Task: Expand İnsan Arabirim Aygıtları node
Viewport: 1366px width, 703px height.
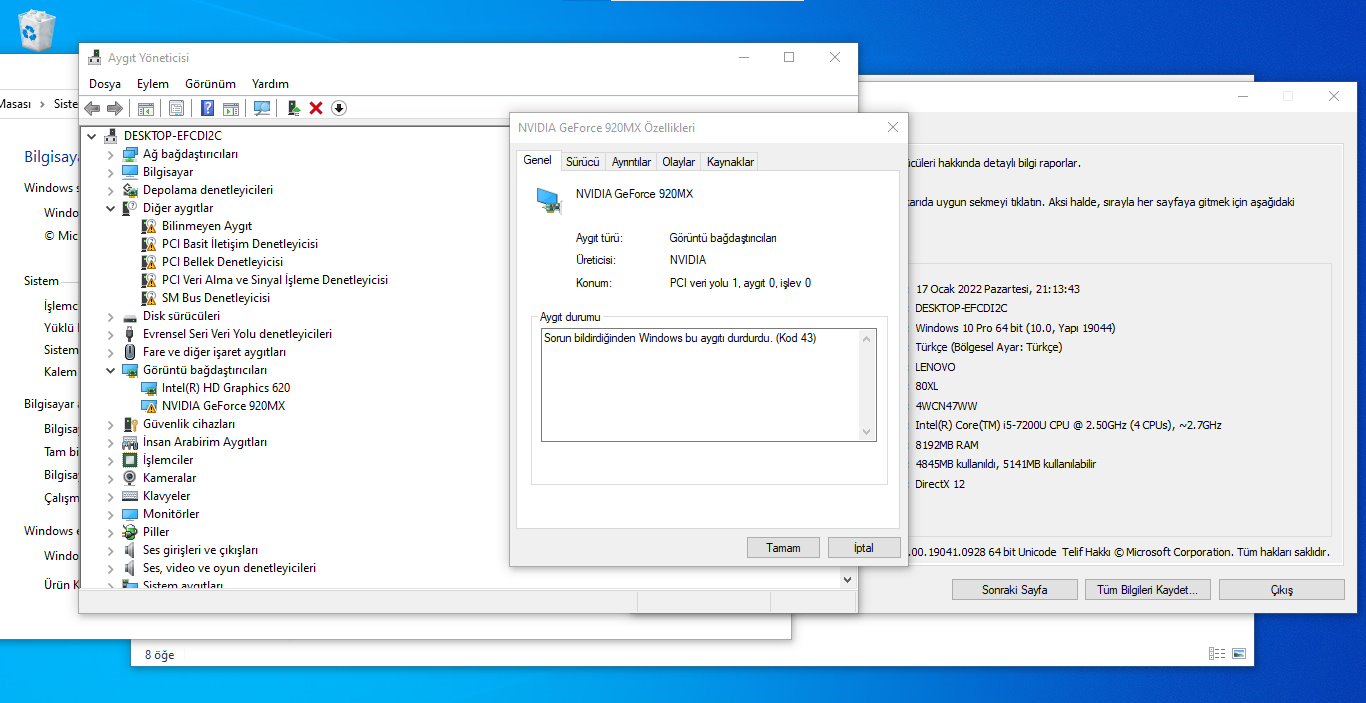Action: coord(110,442)
